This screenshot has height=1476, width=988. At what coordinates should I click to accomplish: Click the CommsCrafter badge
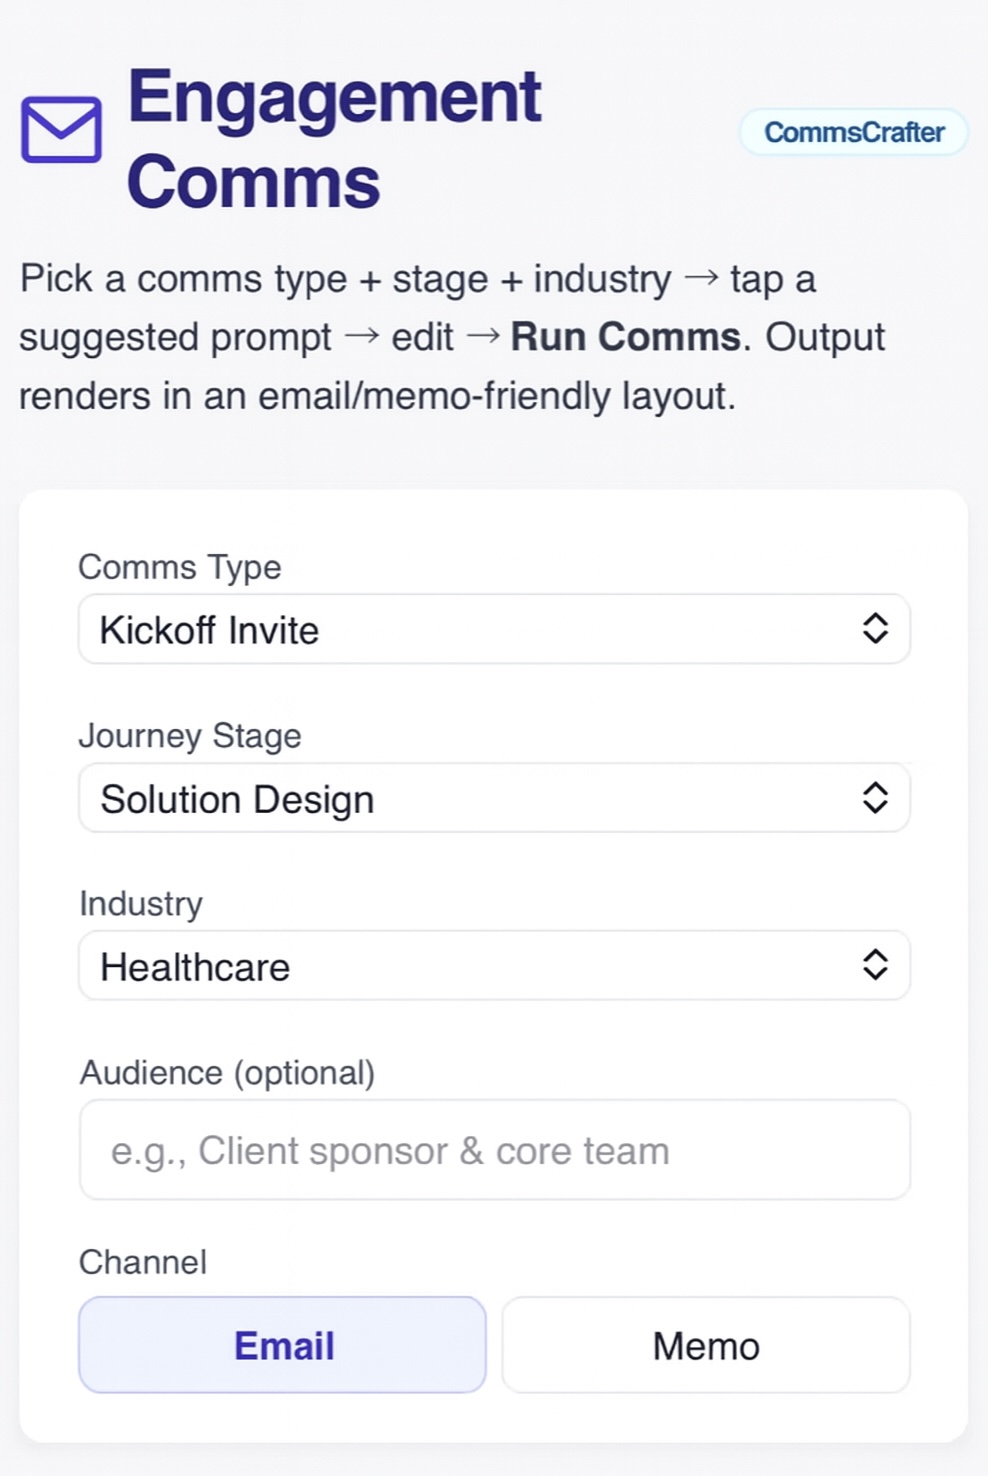pos(854,132)
